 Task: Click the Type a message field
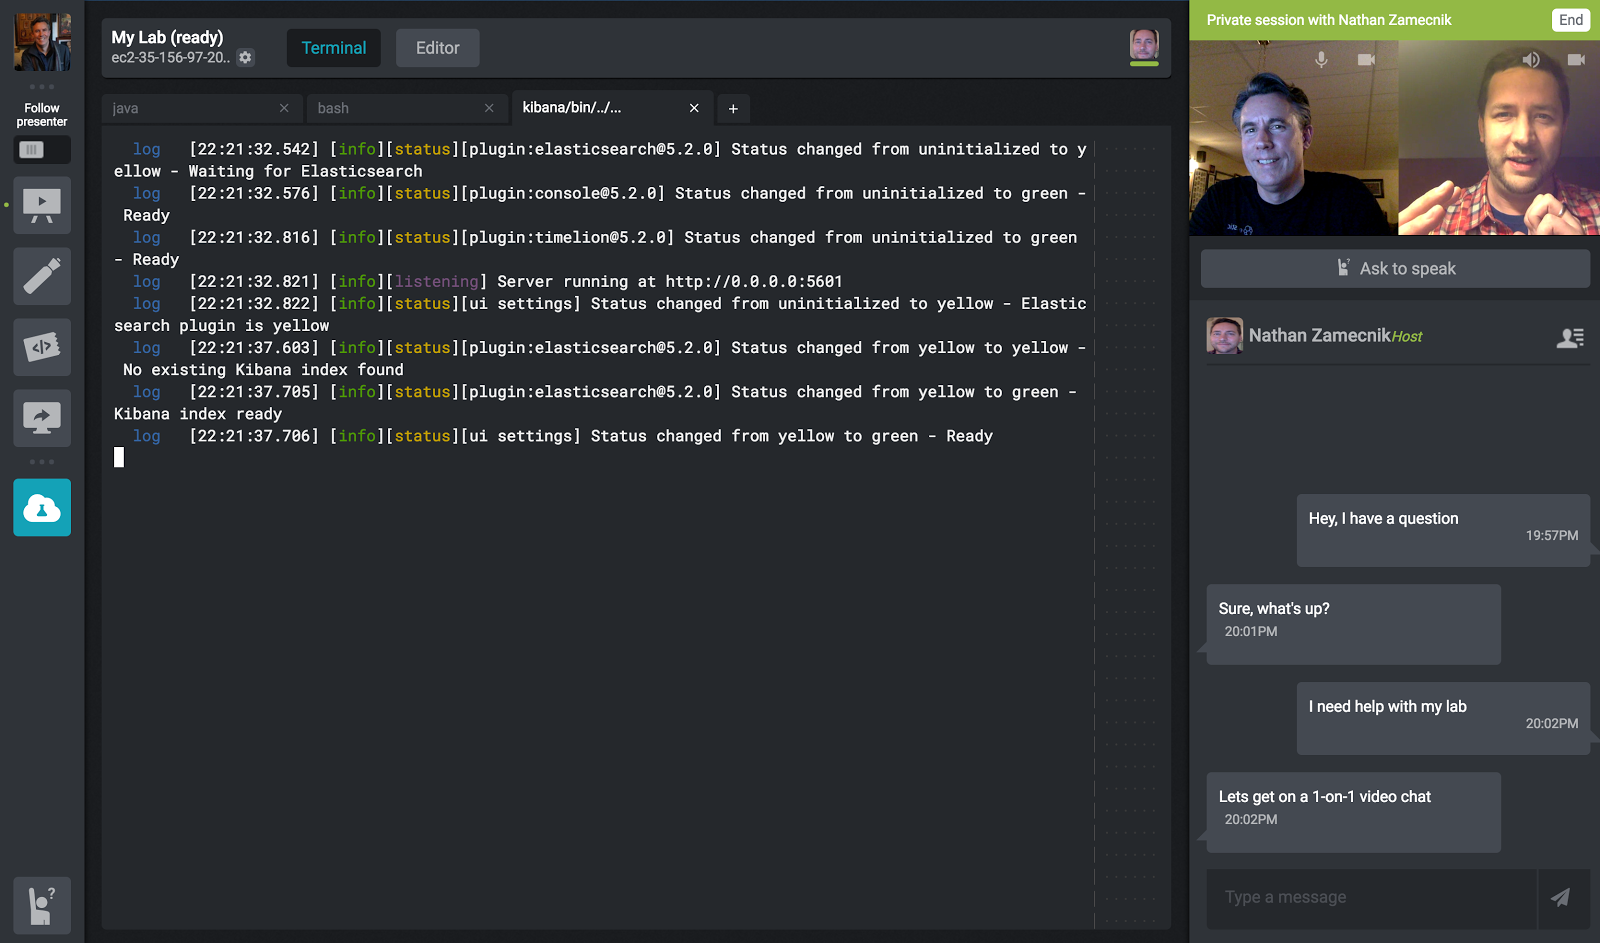pos(1370,897)
